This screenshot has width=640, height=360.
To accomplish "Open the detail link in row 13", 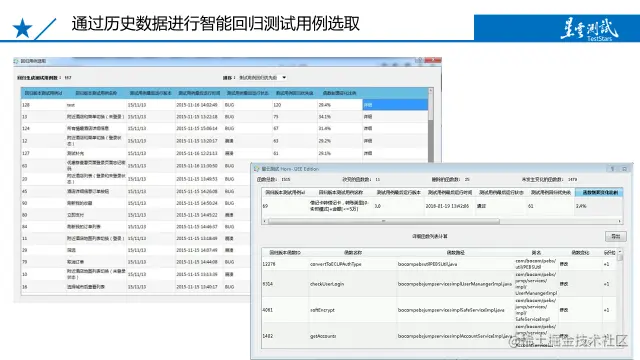I will click(368, 117).
